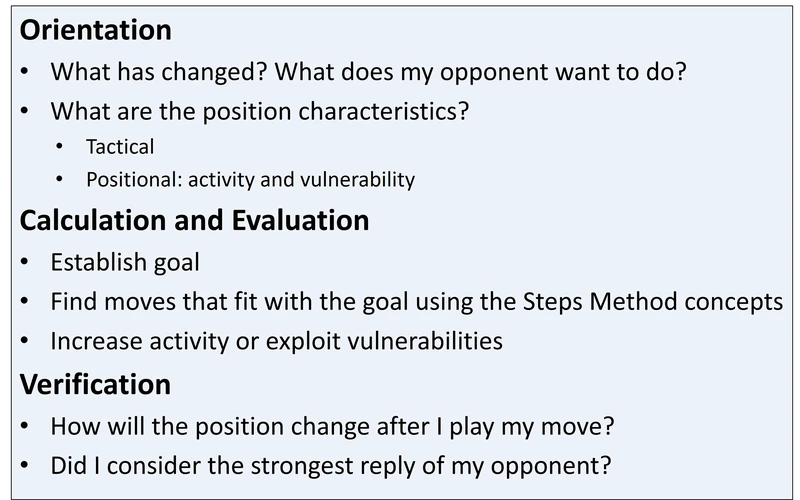Select "Increase activity or exploit vulnerabilities" line
This screenshot has height=500, width=800.
(x=276, y=341)
